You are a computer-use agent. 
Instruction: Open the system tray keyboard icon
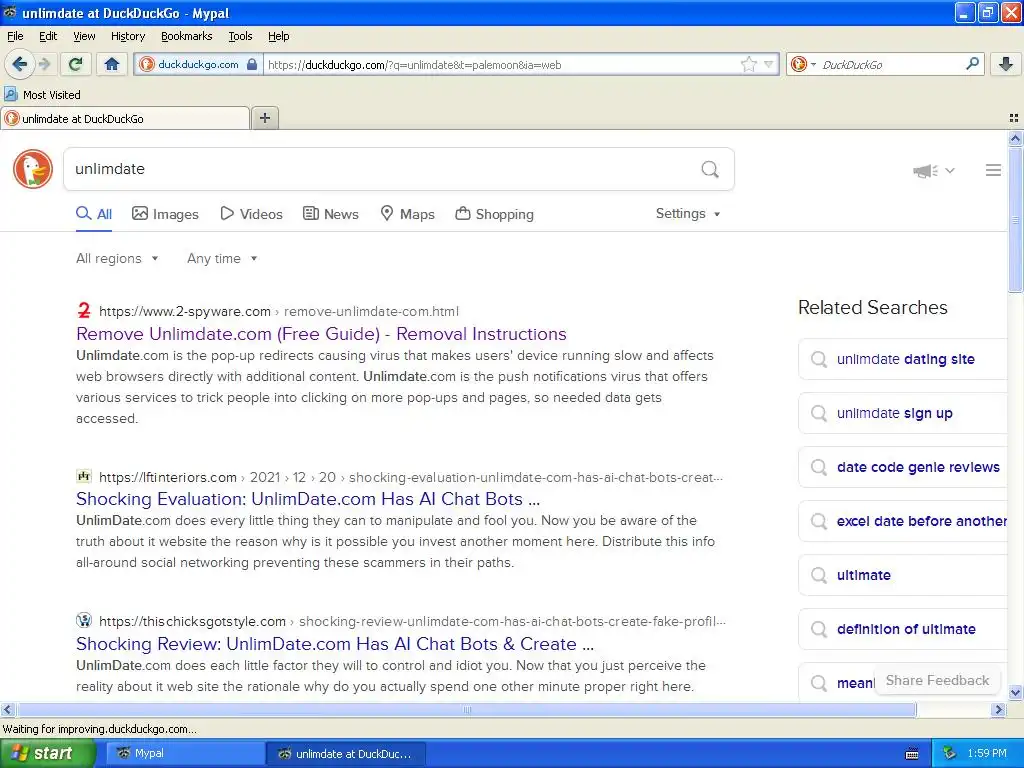tap(912, 754)
